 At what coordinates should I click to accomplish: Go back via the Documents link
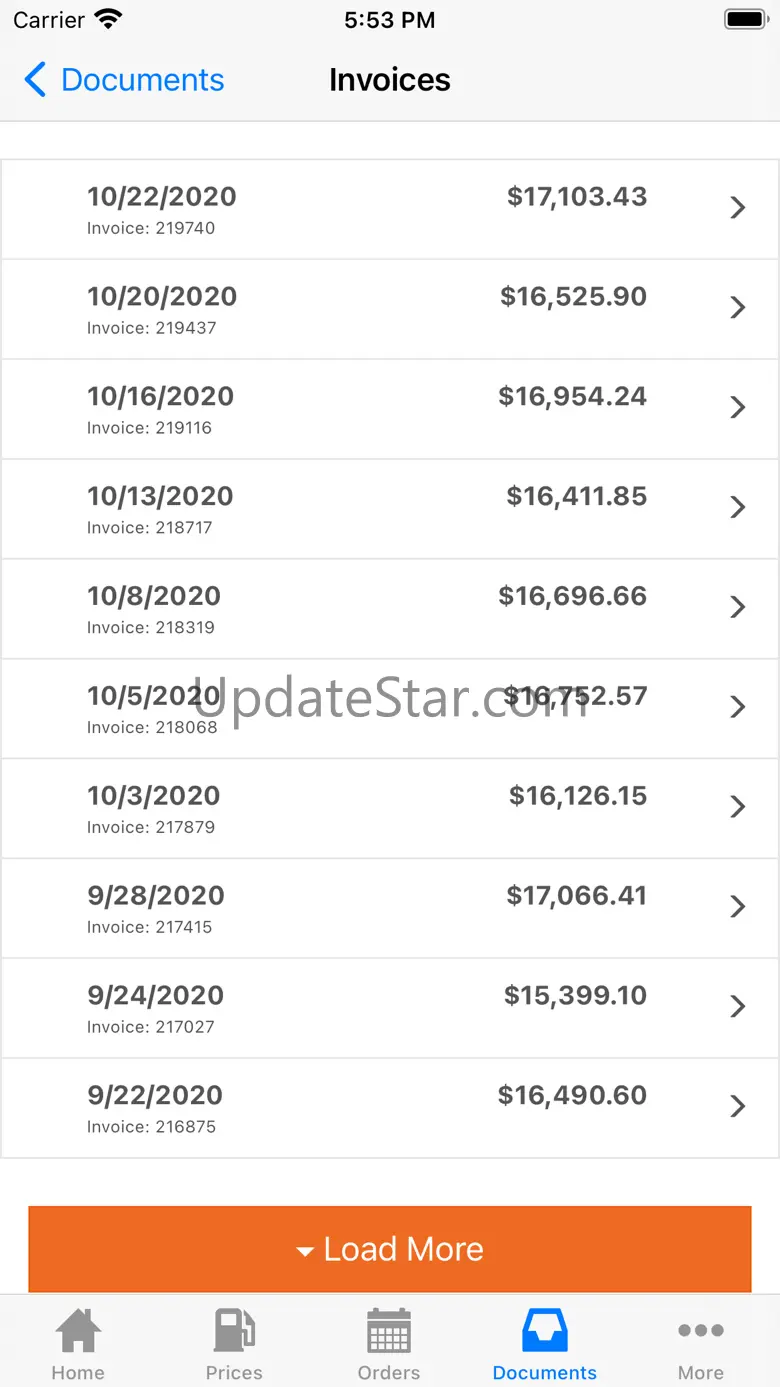click(x=142, y=80)
